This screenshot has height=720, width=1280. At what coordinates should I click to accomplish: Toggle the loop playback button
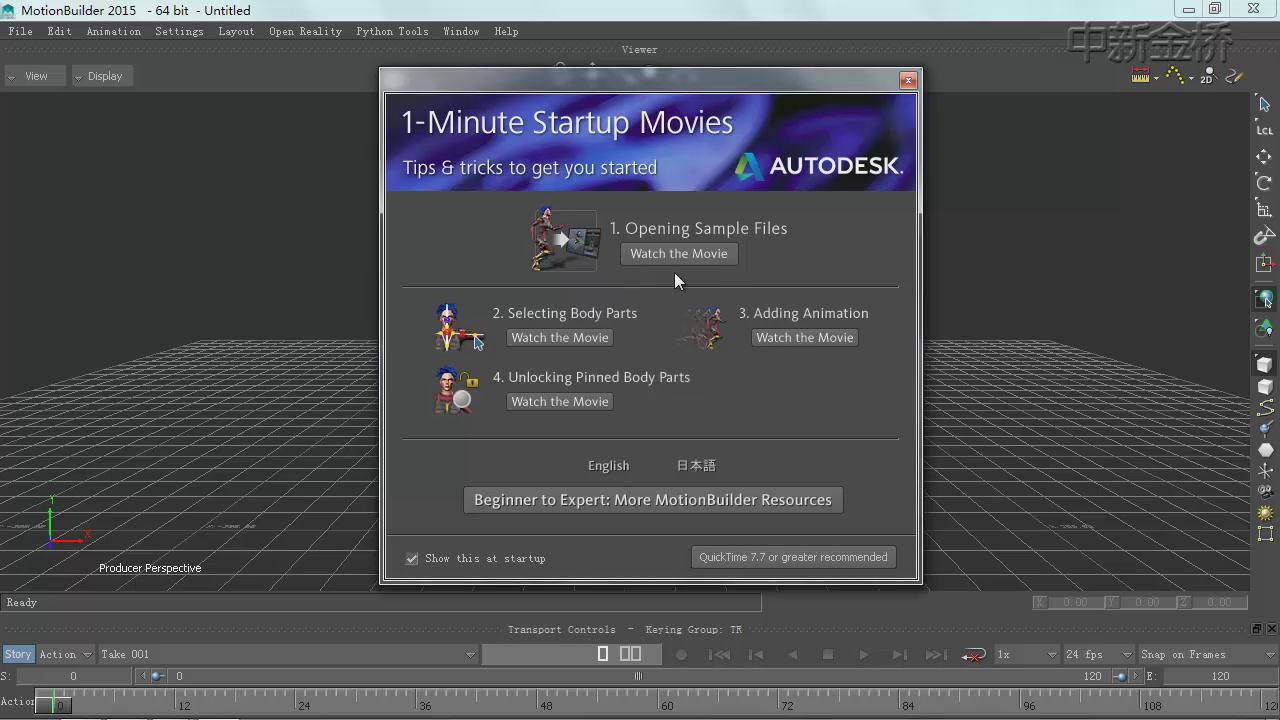[973, 654]
